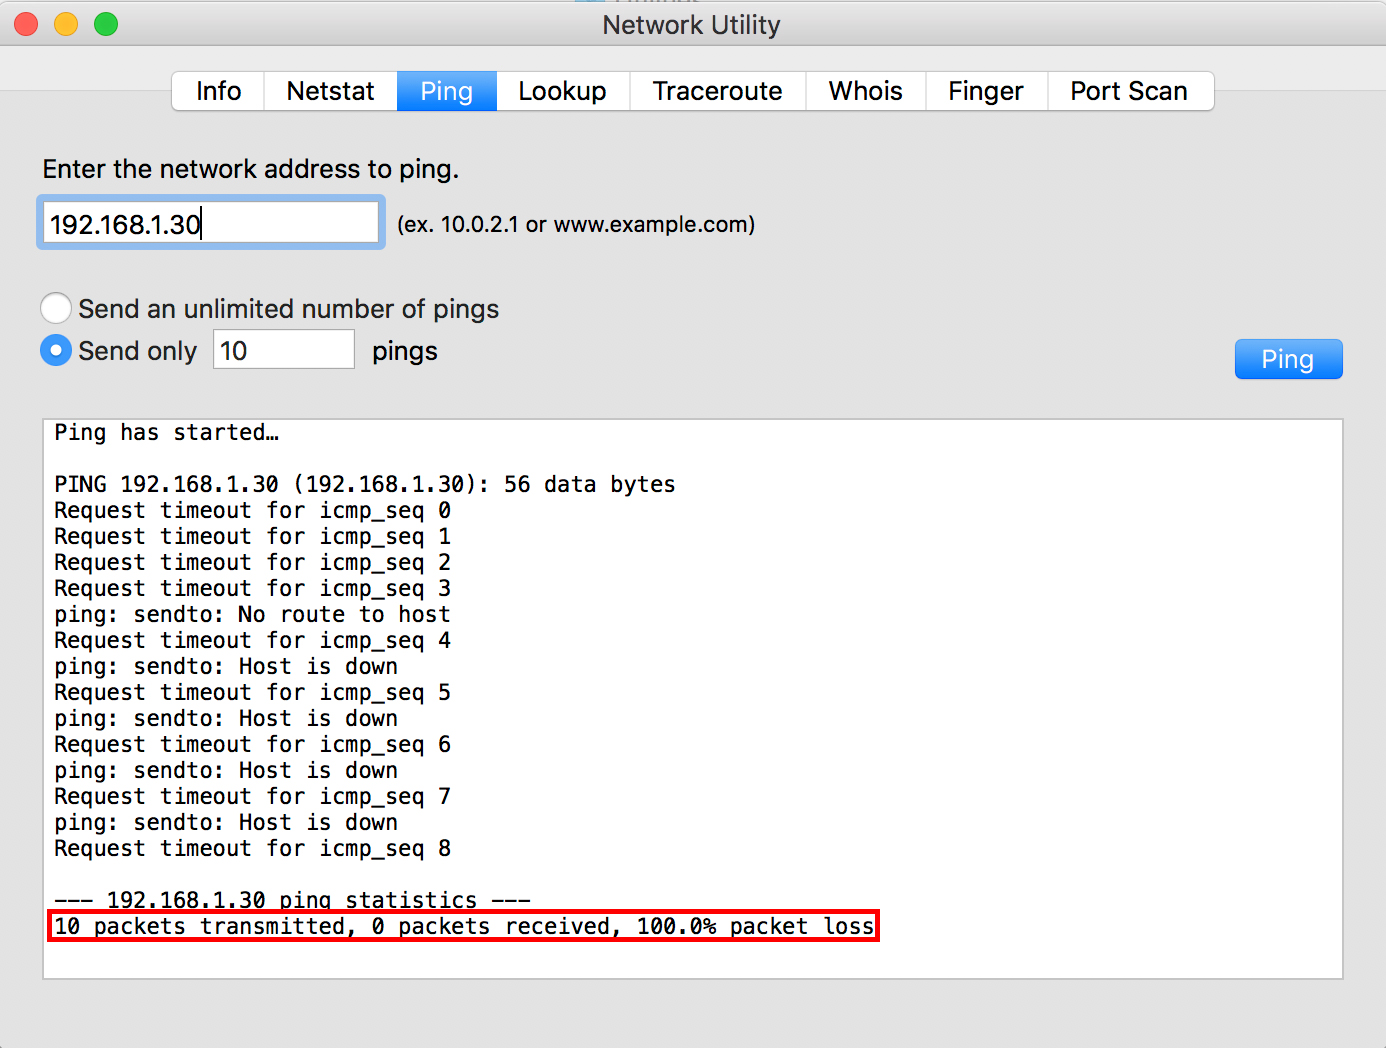Select the Finger tab

985,91
